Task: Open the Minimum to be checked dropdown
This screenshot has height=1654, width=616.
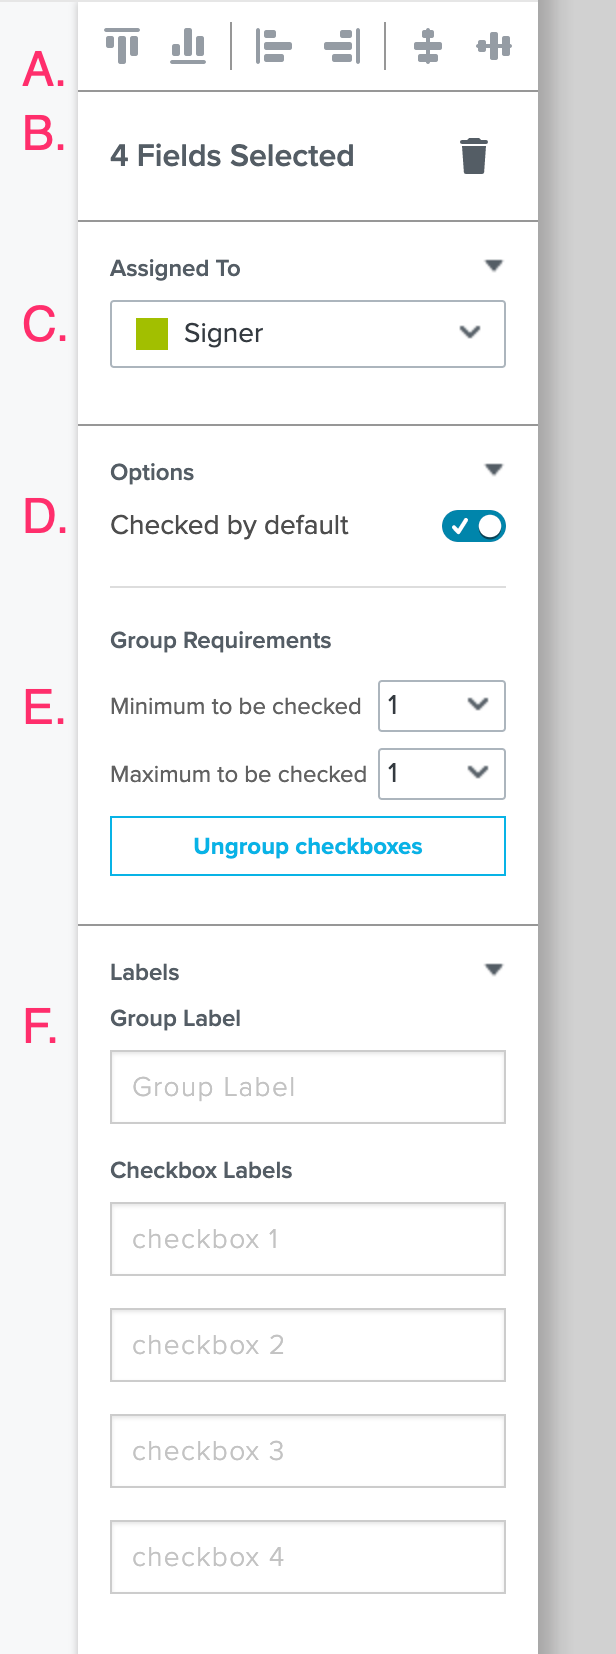Action: 441,706
